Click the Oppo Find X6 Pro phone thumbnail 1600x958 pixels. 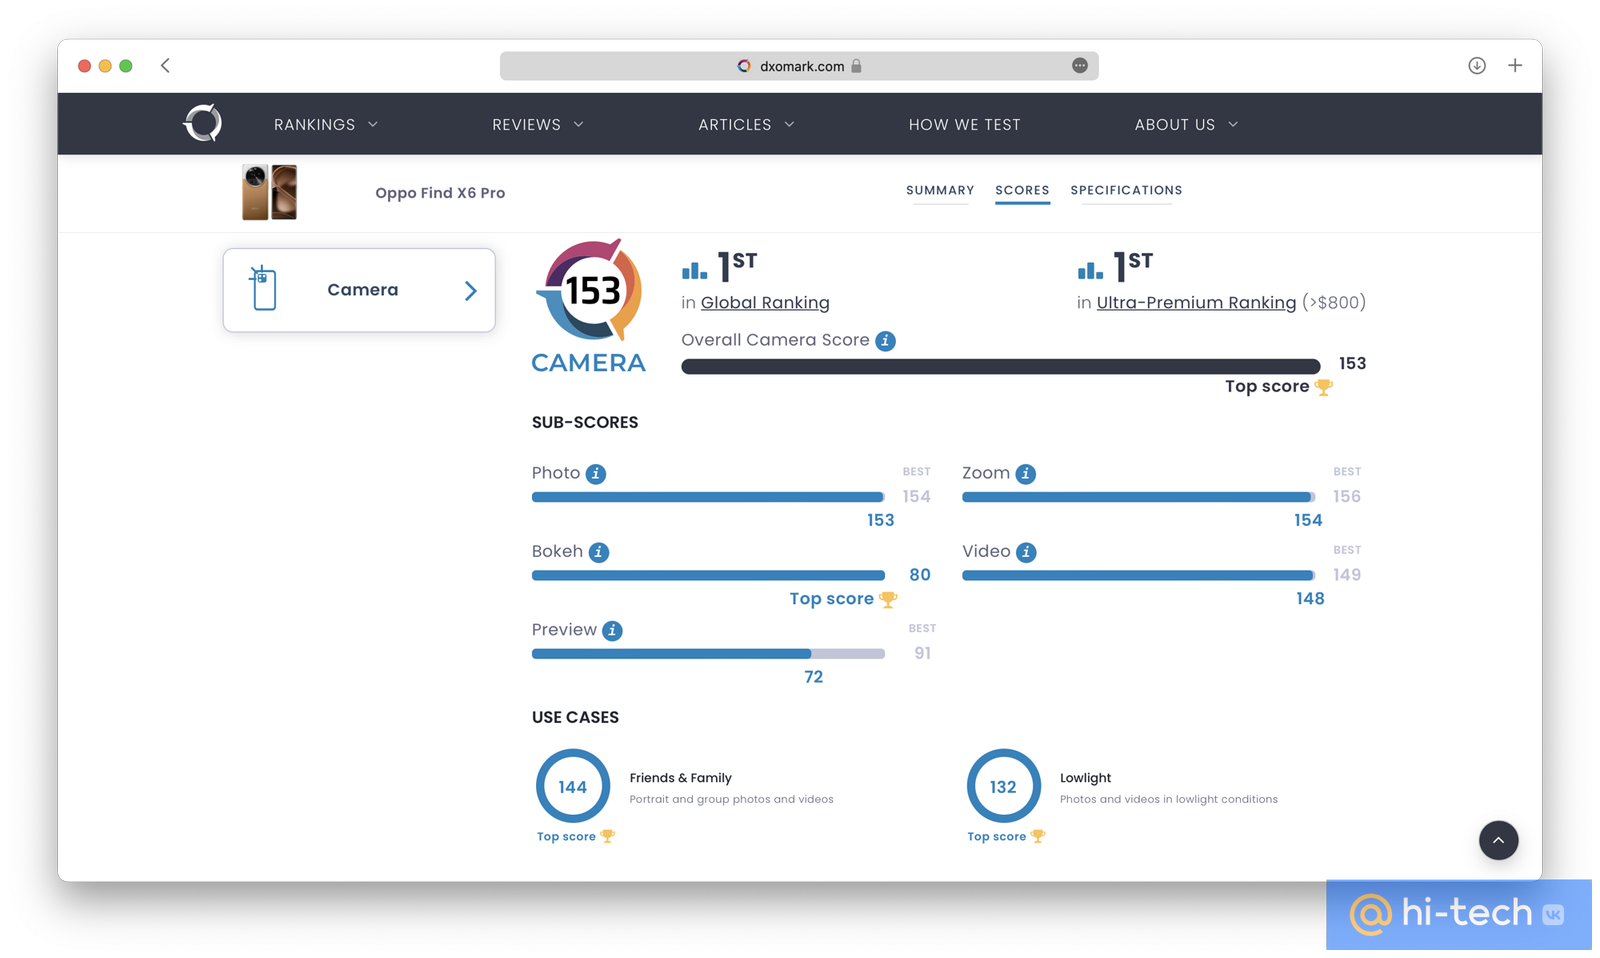pyautogui.click(x=270, y=192)
